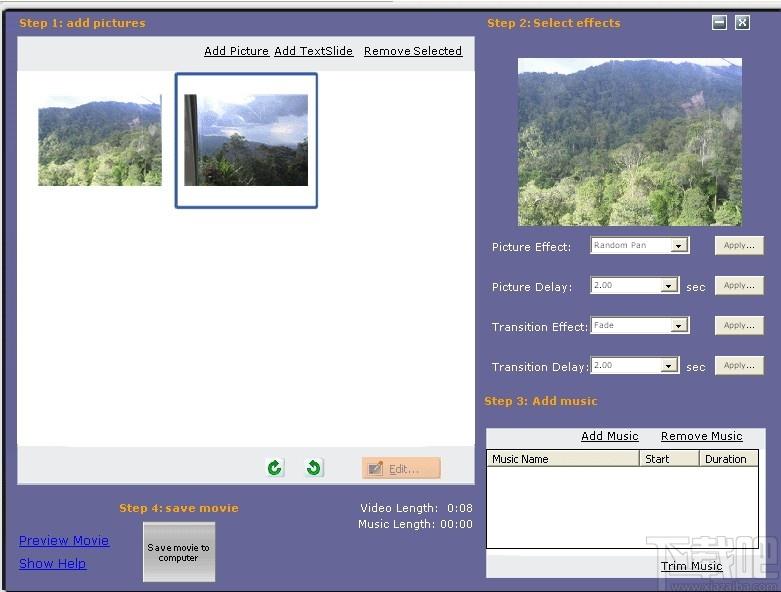Expand the Transition Delay dropdown
Image resolution: width=781 pixels, height=592 pixels.
[668, 365]
